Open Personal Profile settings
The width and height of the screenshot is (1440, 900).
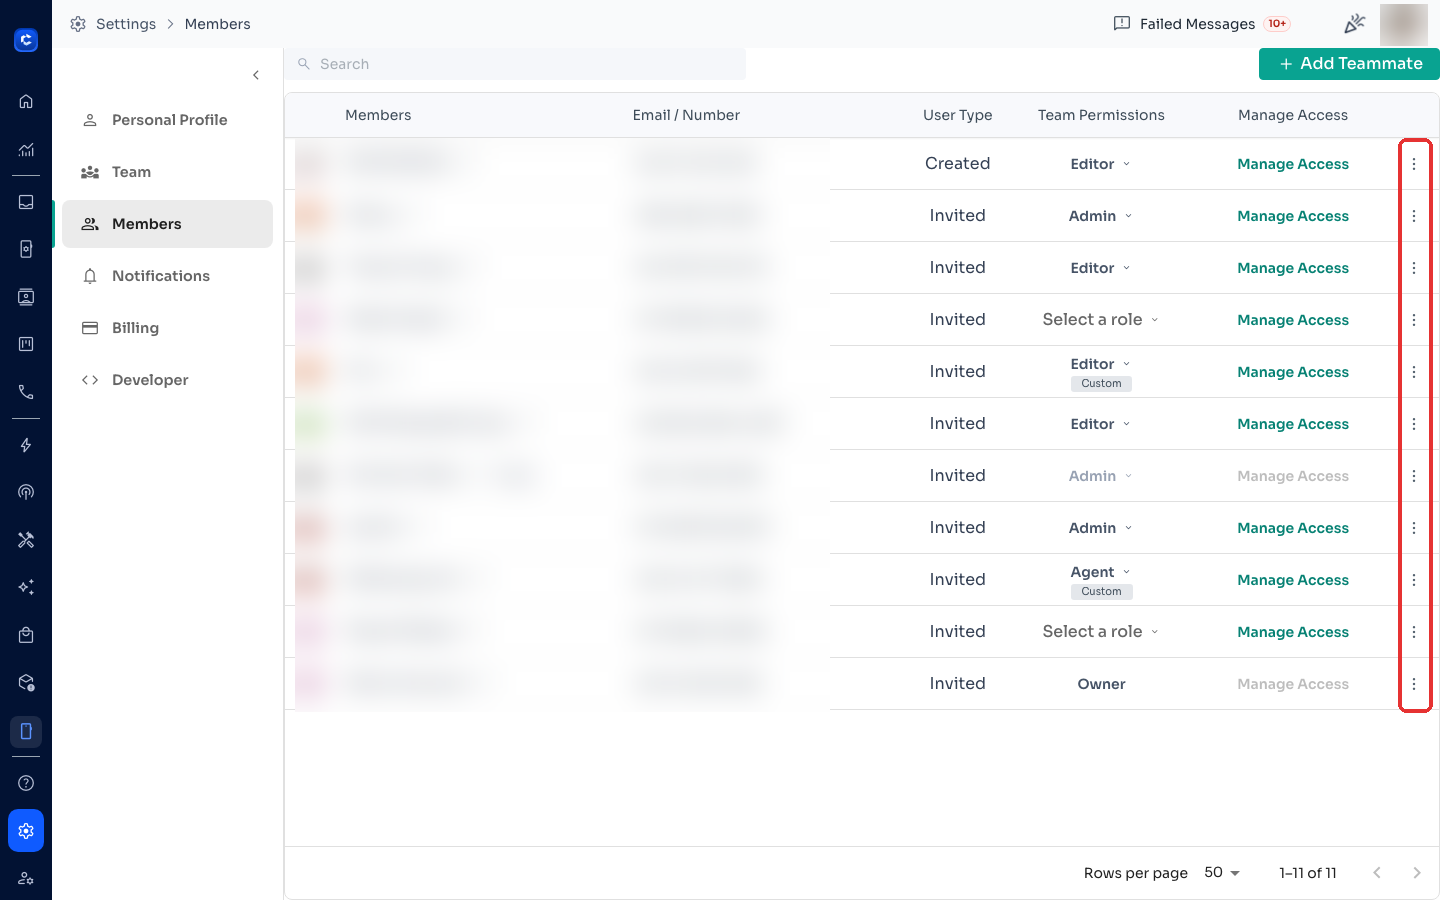(x=167, y=120)
